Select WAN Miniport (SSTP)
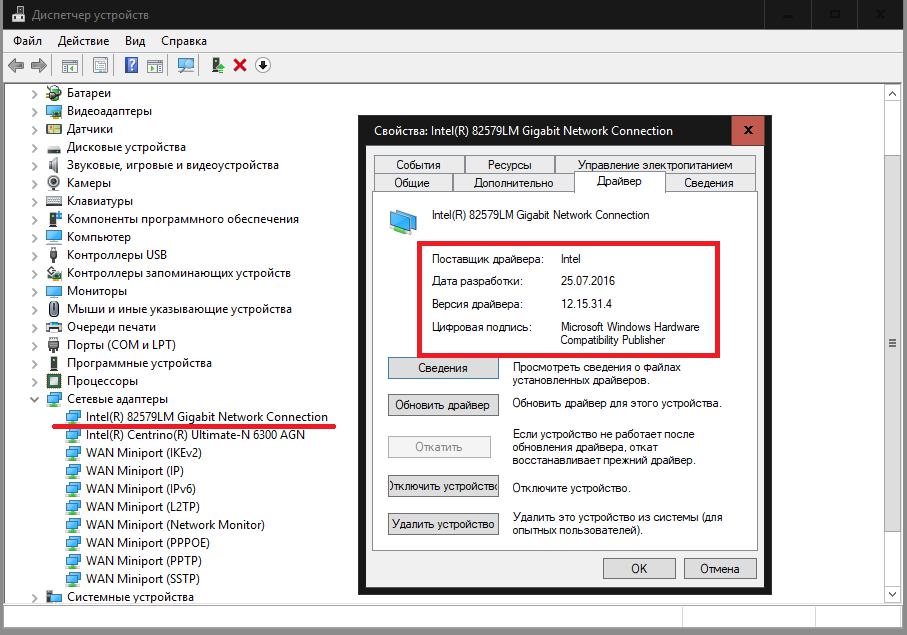This screenshot has width=907, height=635. [142, 578]
